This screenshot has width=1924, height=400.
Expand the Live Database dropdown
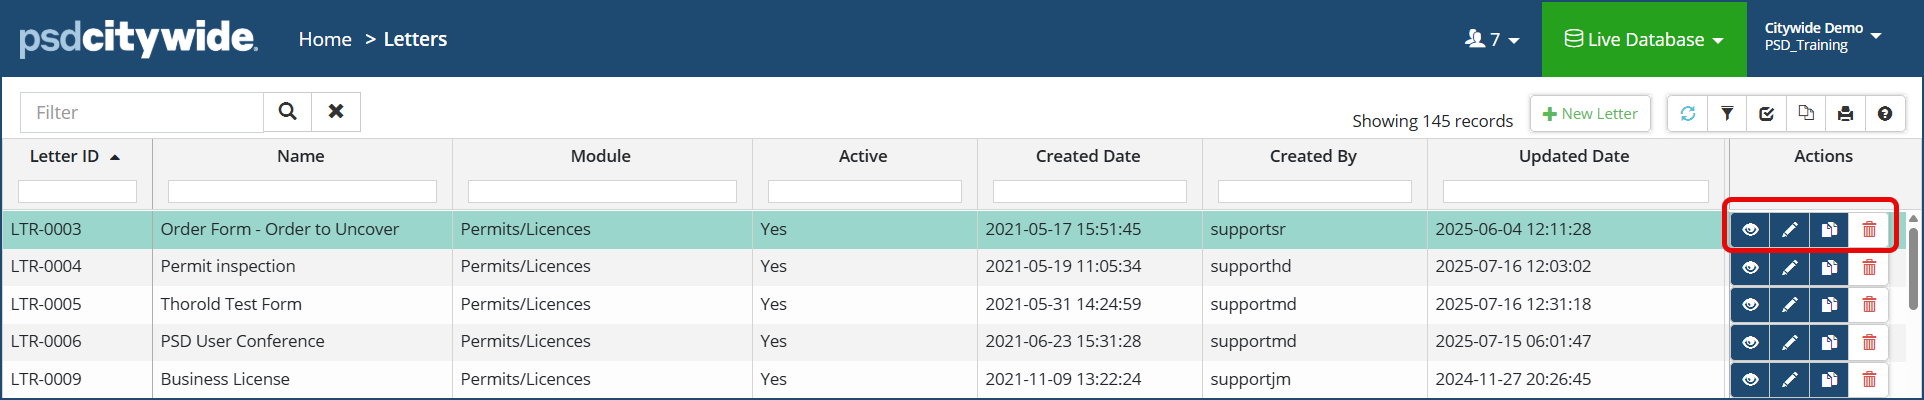point(1644,40)
